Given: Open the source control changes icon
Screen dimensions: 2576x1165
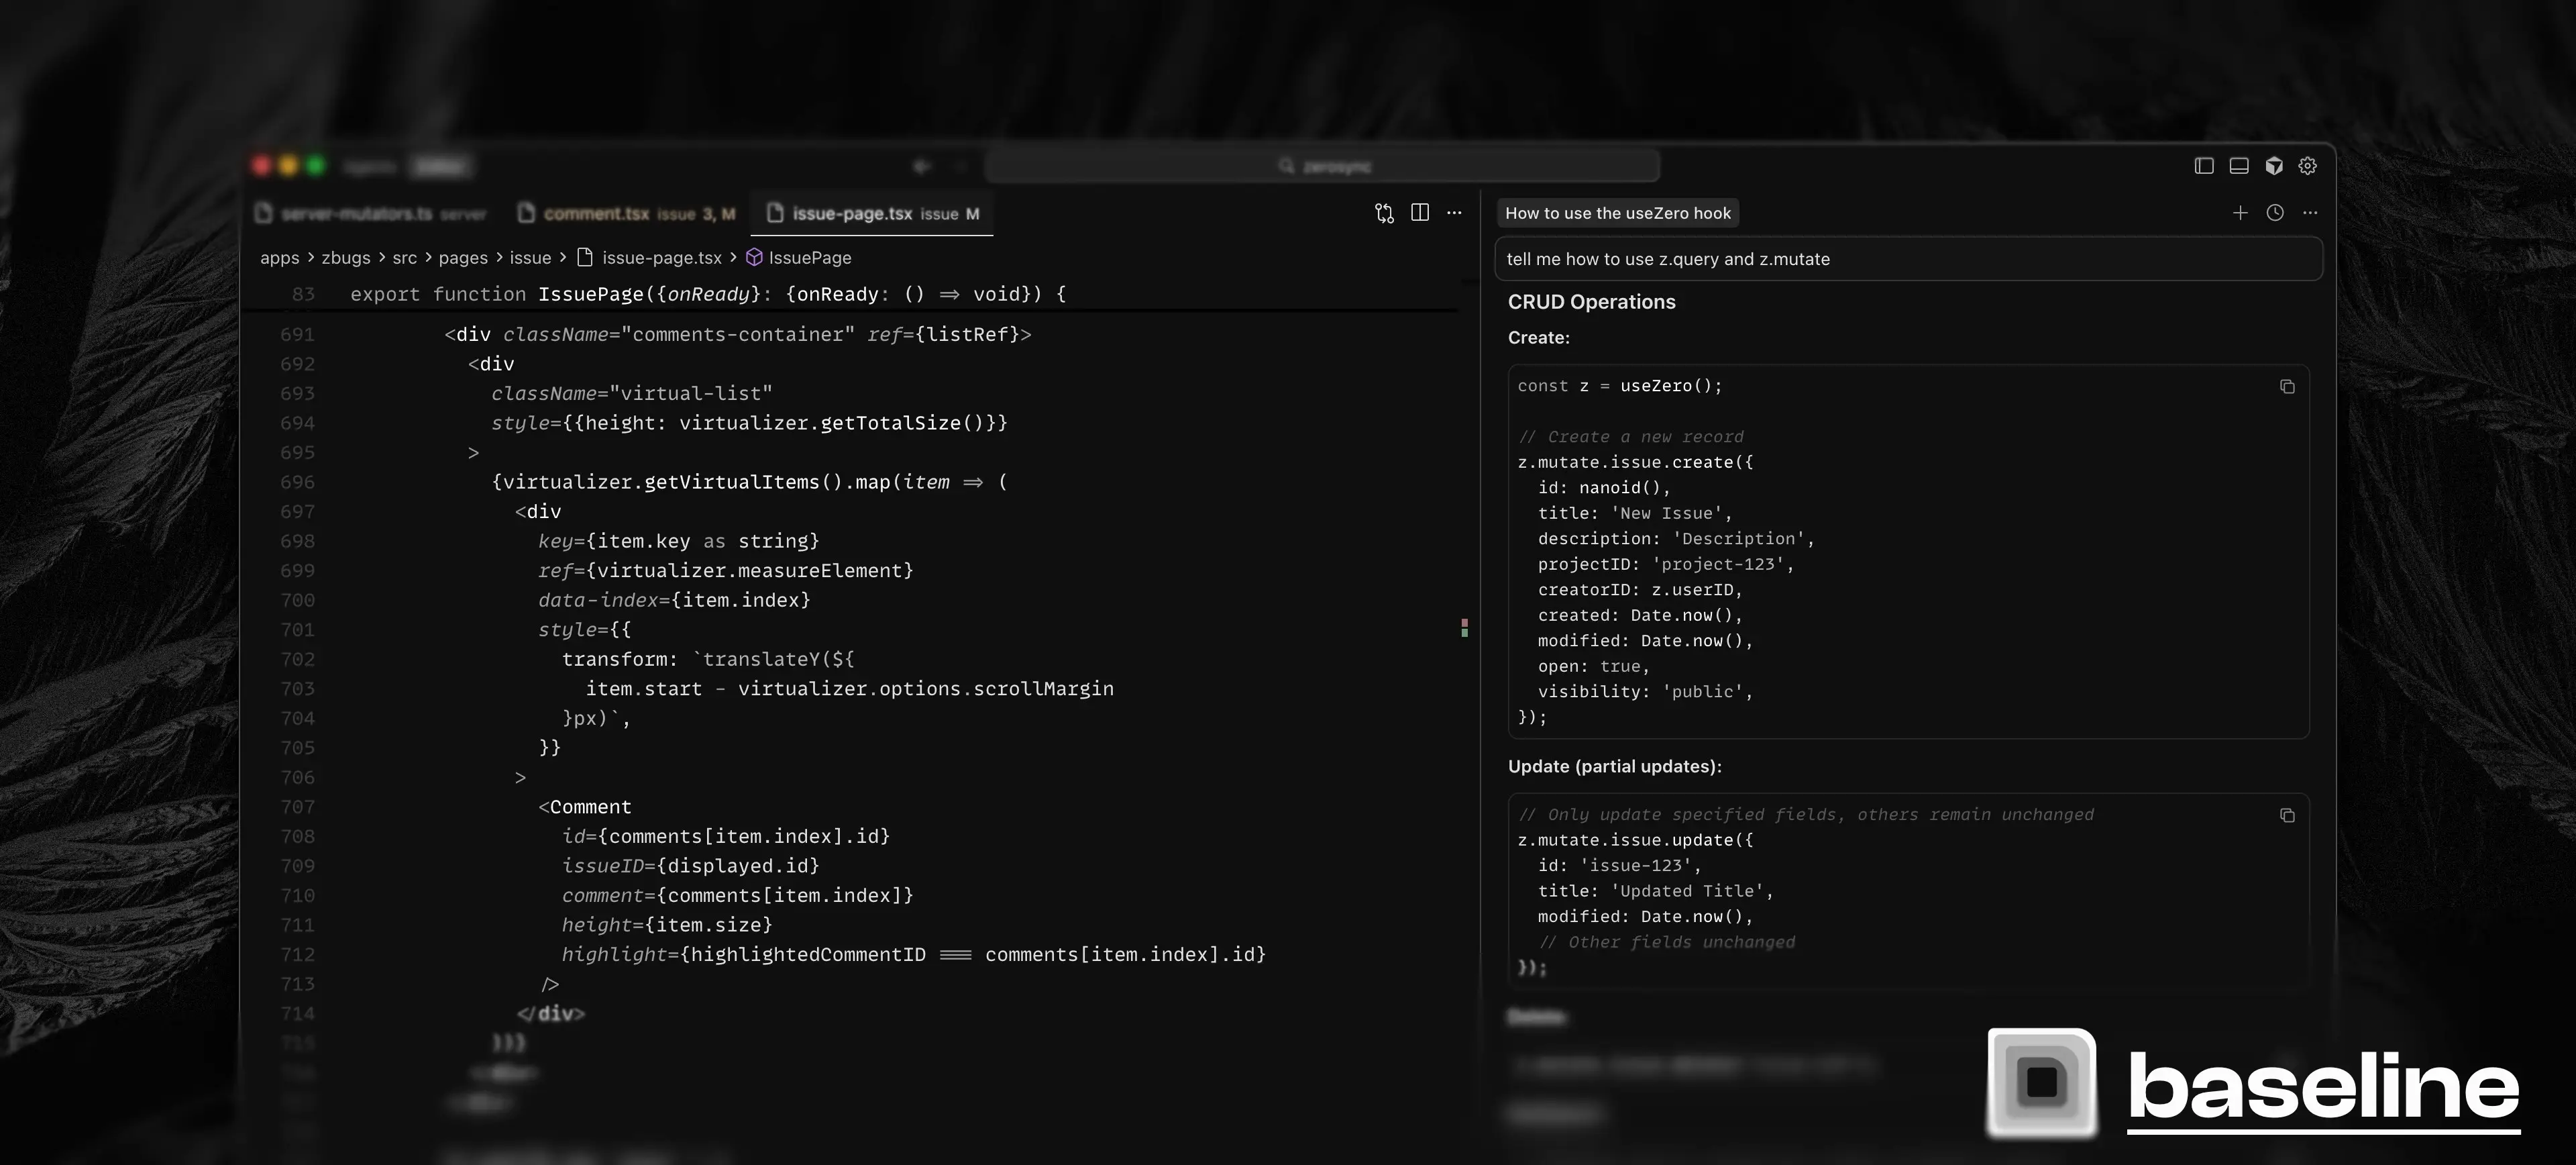Looking at the screenshot, I should [1384, 213].
